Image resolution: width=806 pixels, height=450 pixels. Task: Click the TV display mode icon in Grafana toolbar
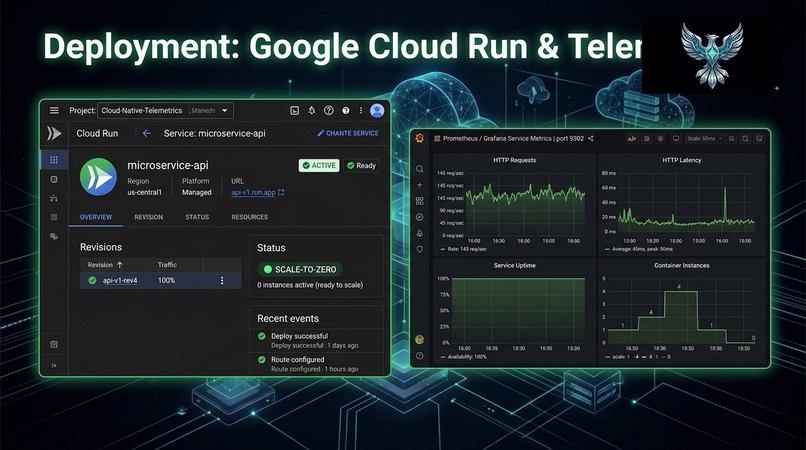(676, 138)
